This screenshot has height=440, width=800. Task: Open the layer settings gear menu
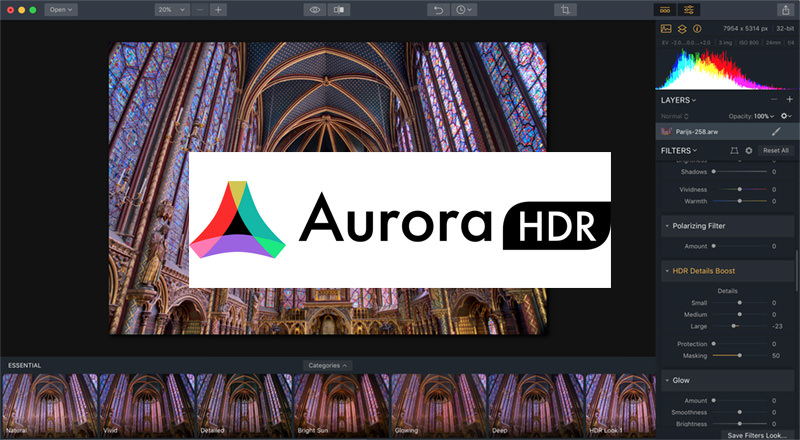pyautogui.click(x=786, y=116)
